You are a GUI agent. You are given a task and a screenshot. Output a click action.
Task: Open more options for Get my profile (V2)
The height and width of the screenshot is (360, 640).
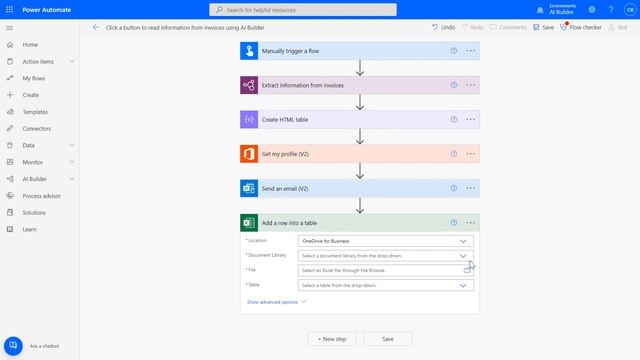(x=471, y=154)
